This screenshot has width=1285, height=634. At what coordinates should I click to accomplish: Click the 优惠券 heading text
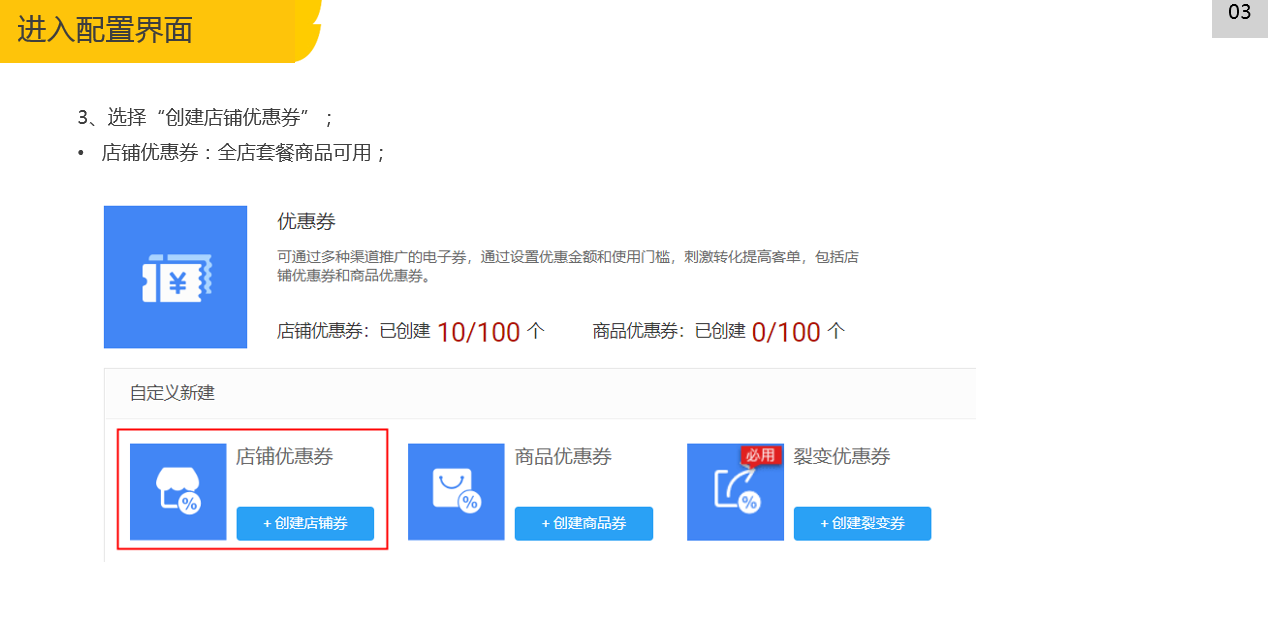(x=306, y=222)
